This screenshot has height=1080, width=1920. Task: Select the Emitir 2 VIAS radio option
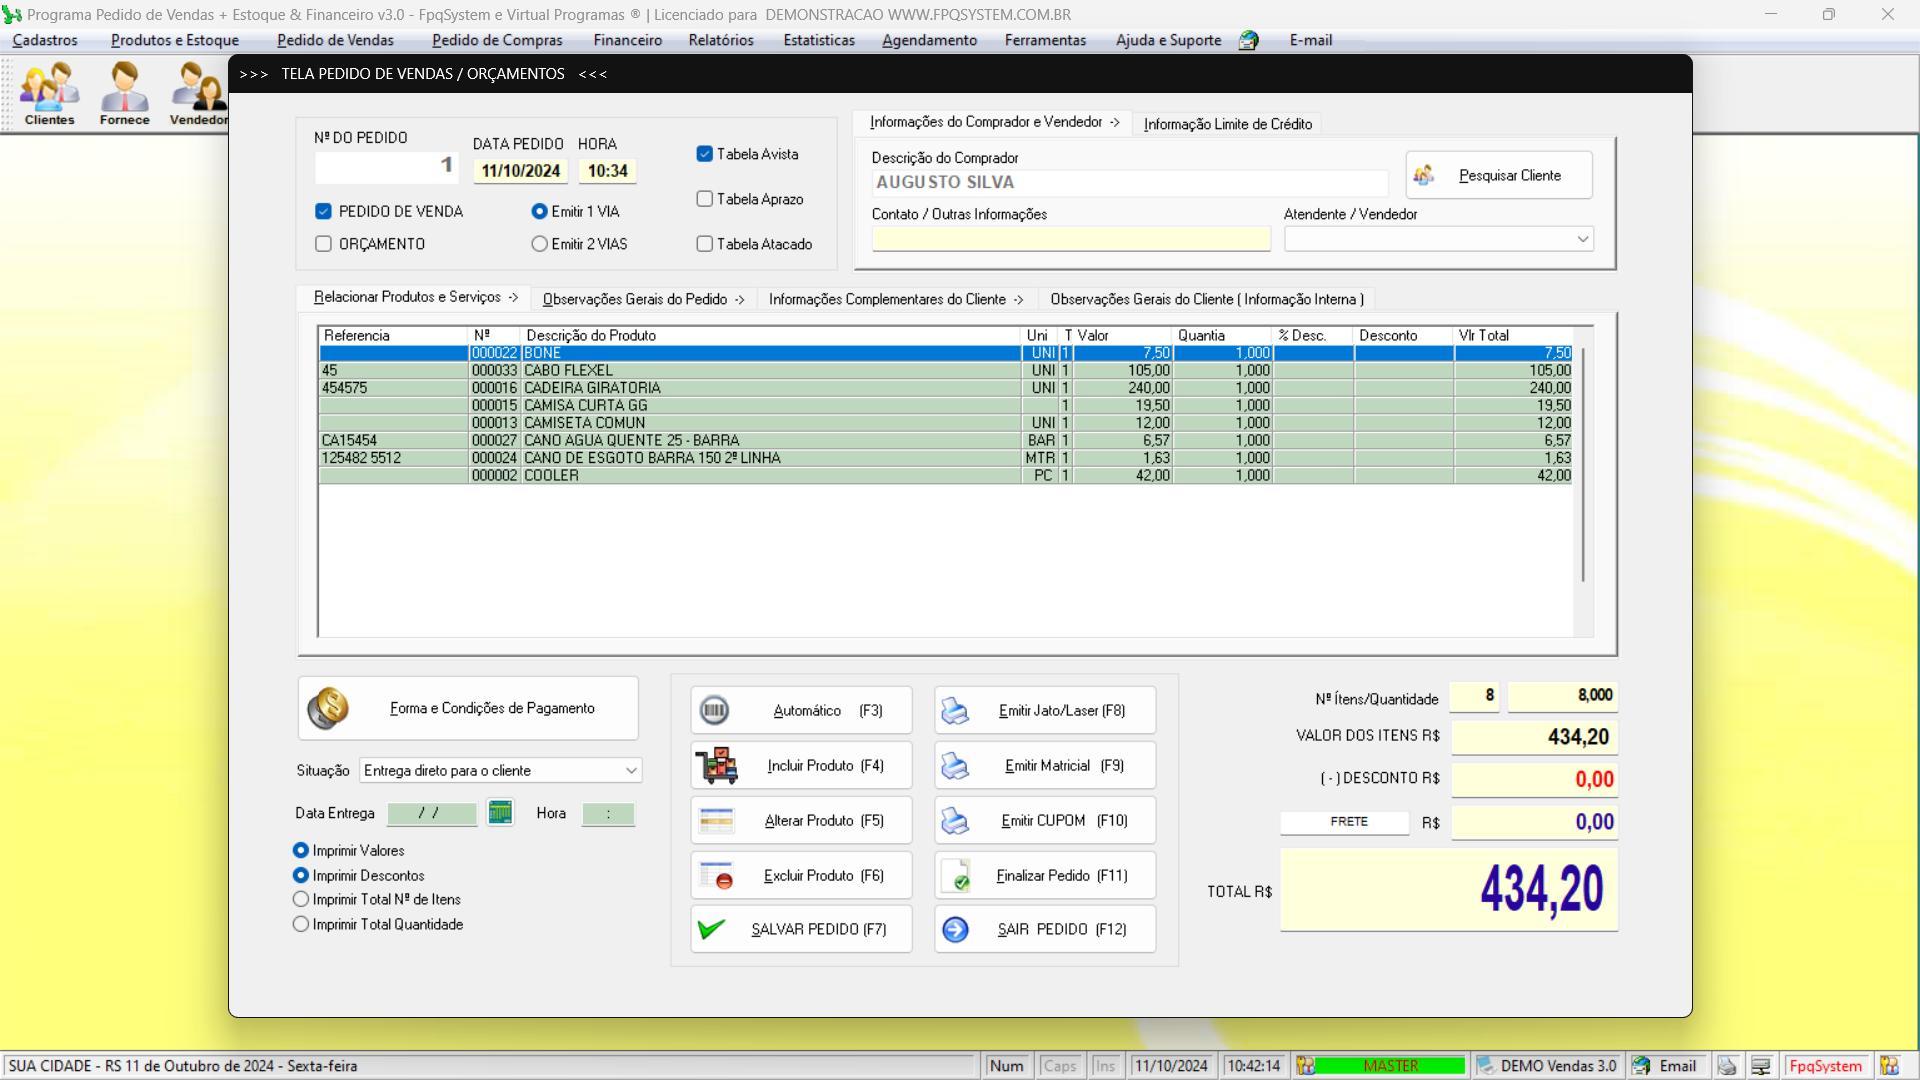point(540,244)
